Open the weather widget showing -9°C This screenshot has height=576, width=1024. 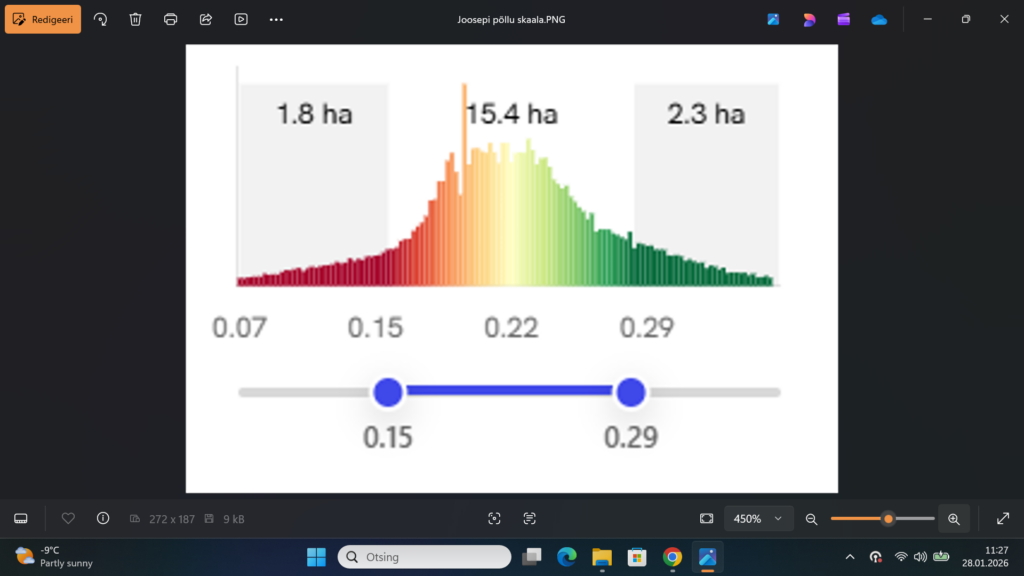[53, 556]
